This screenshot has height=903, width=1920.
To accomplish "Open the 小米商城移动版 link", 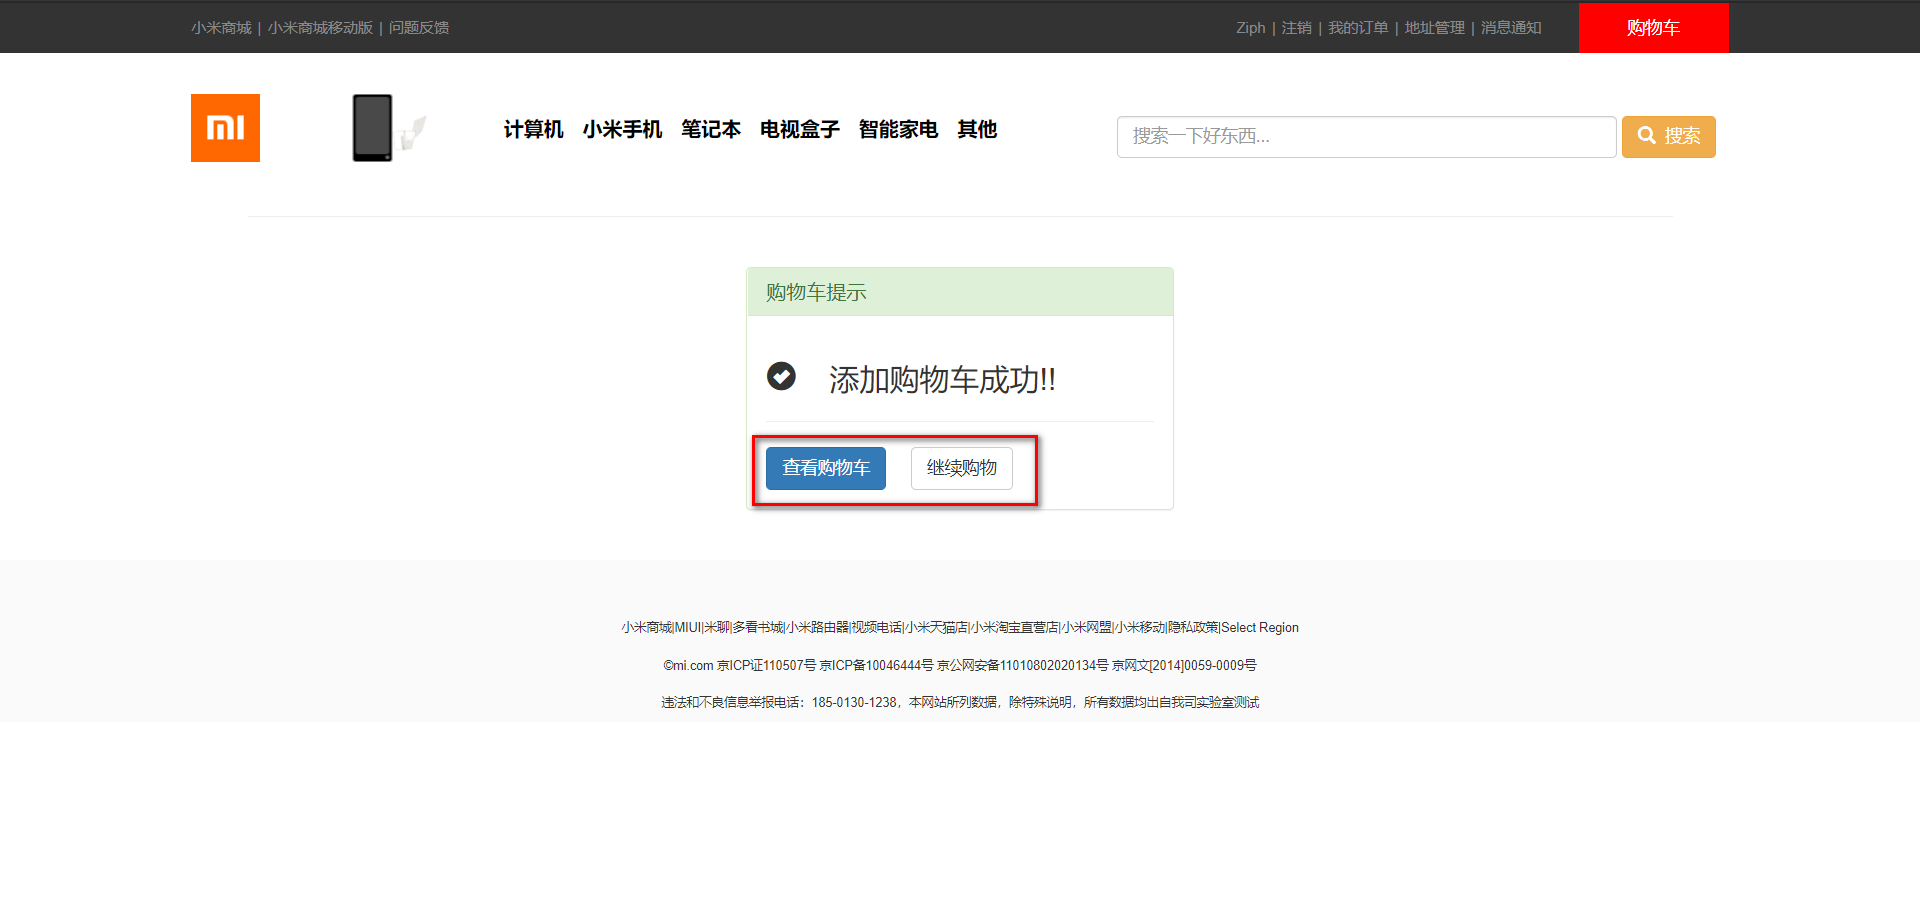I will [320, 28].
